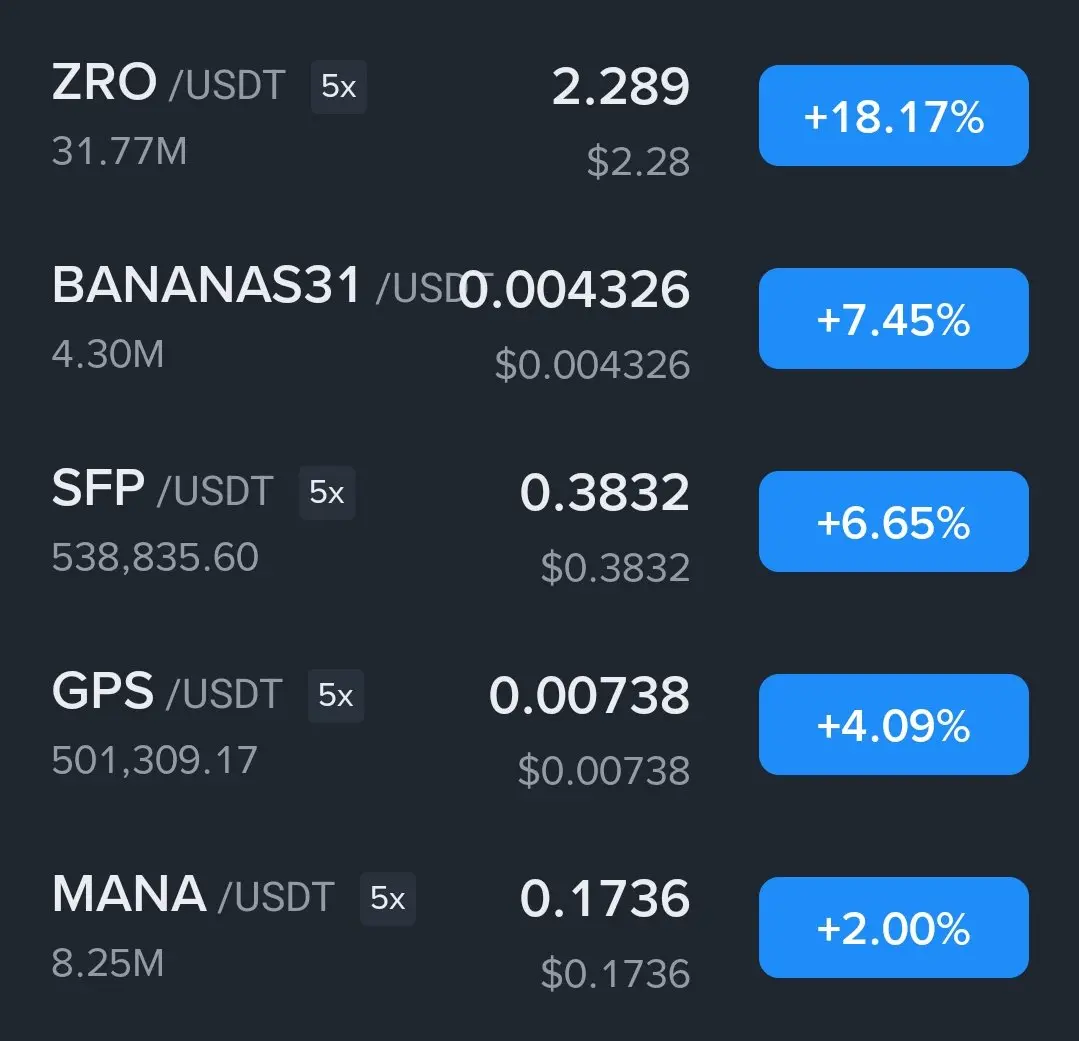Viewport: 1079px width, 1041px height.
Task: Click GPS volume figure 501,309.17
Action: (155, 759)
